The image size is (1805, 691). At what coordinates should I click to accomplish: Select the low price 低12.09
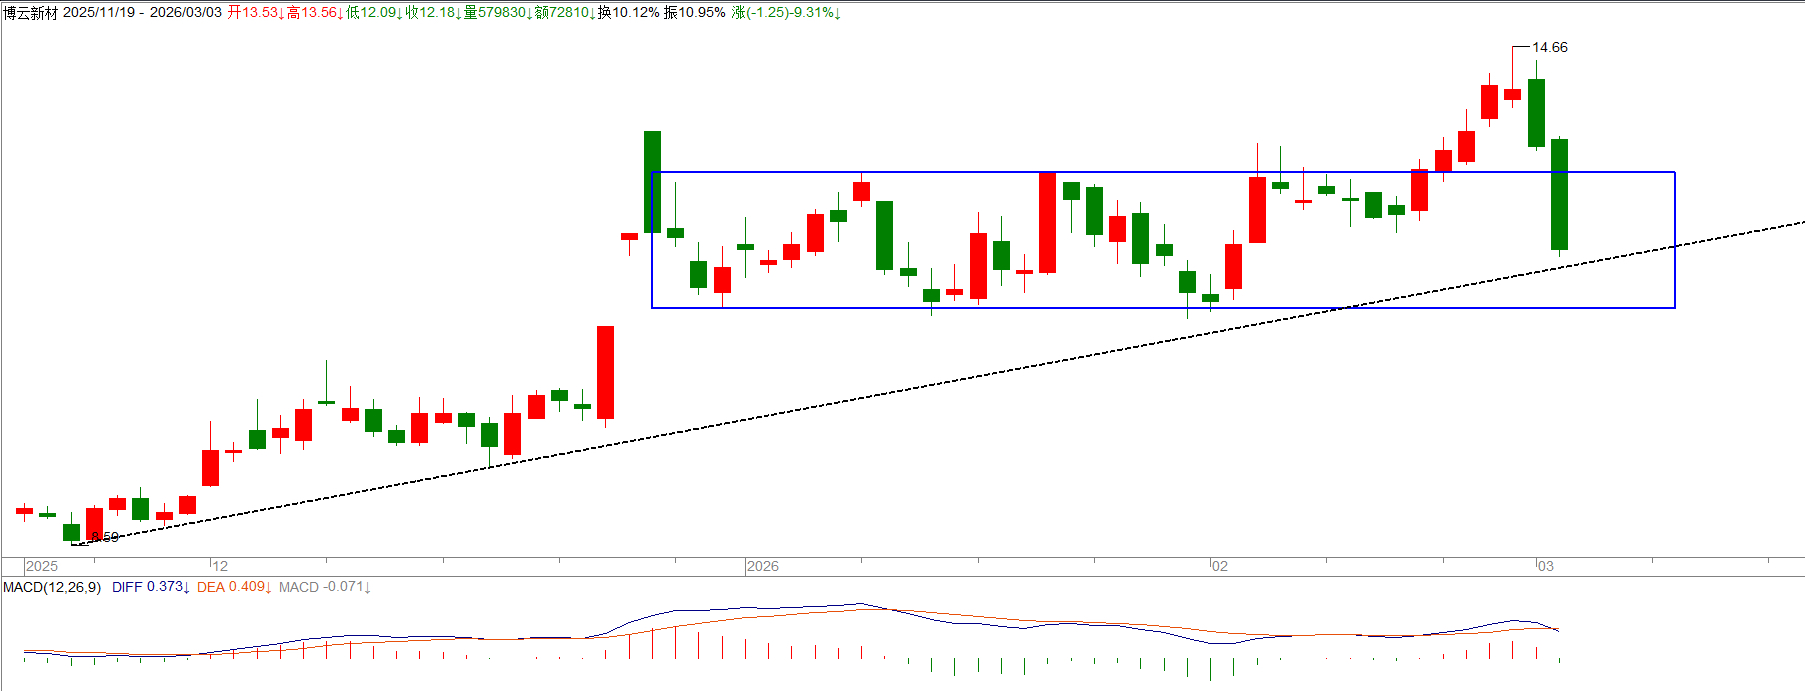click(373, 13)
